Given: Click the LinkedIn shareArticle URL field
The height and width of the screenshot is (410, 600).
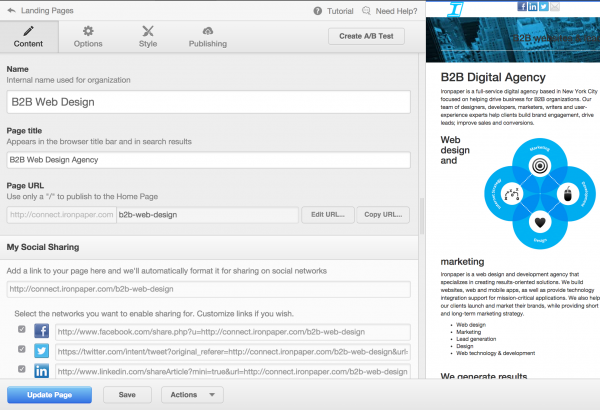Looking at the screenshot, I should 233,372.
